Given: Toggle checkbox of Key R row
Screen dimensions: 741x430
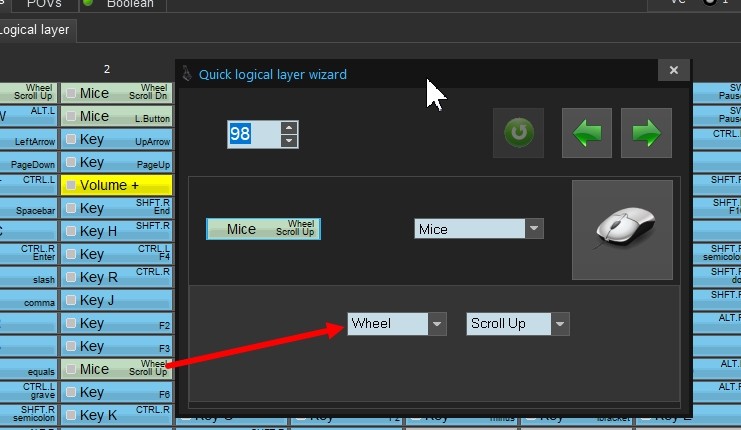Looking at the screenshot, I should (71, 277).
